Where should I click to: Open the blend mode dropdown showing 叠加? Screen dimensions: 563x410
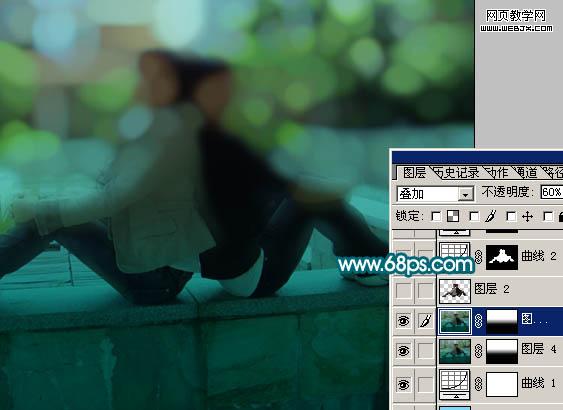click(x=436, y=194)
